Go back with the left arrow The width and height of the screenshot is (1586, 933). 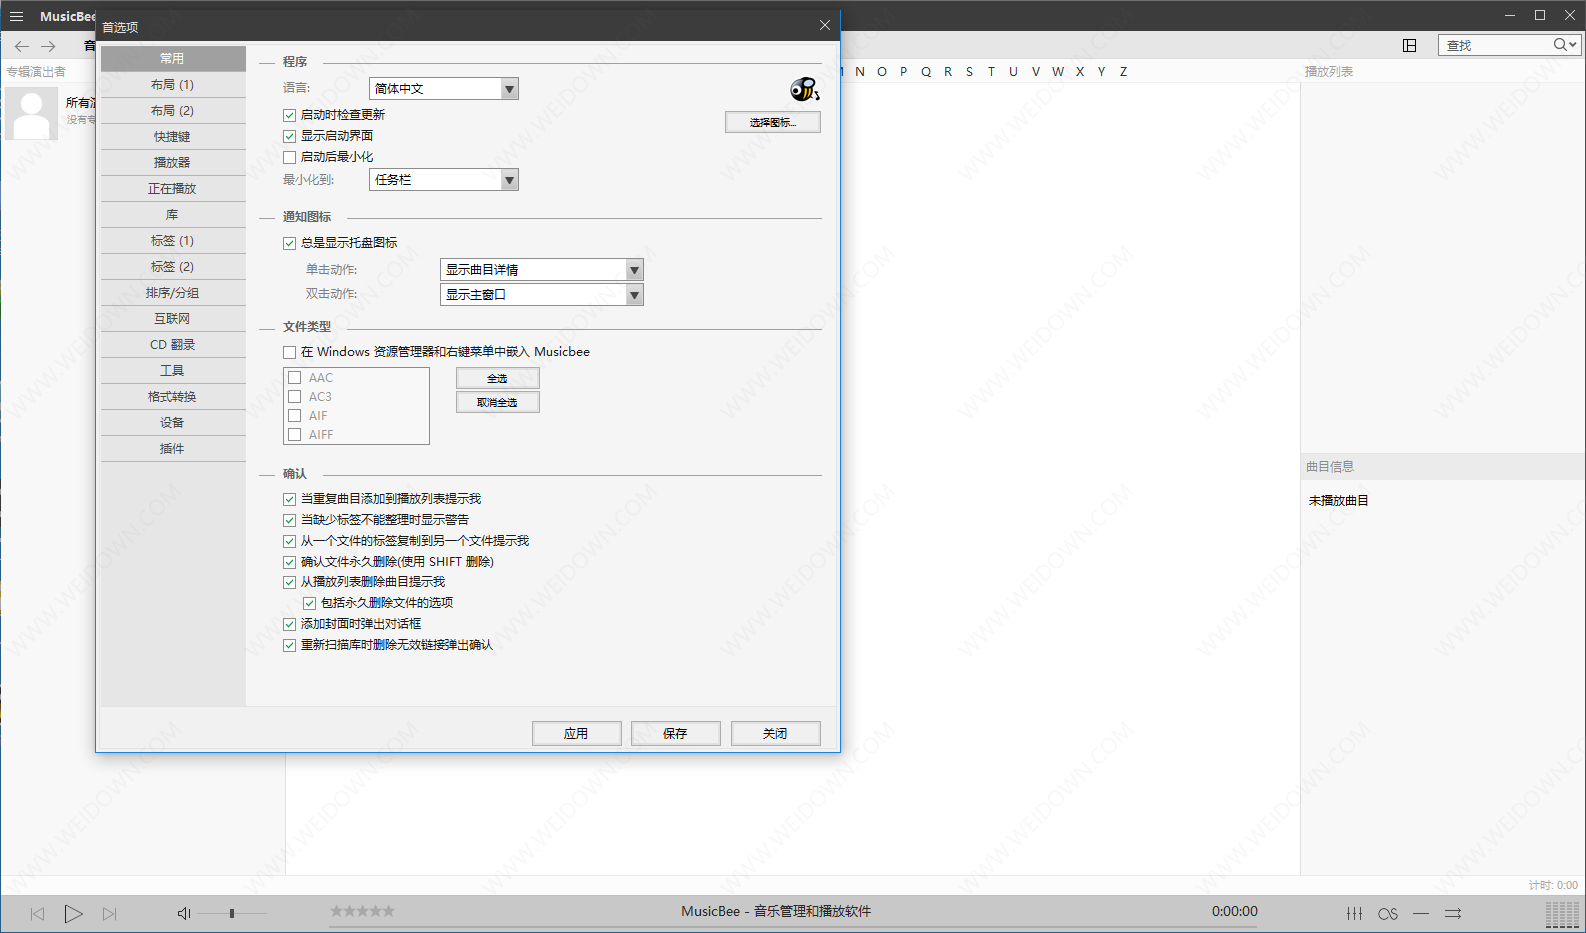pyautogui.click(x=22, y=46)
